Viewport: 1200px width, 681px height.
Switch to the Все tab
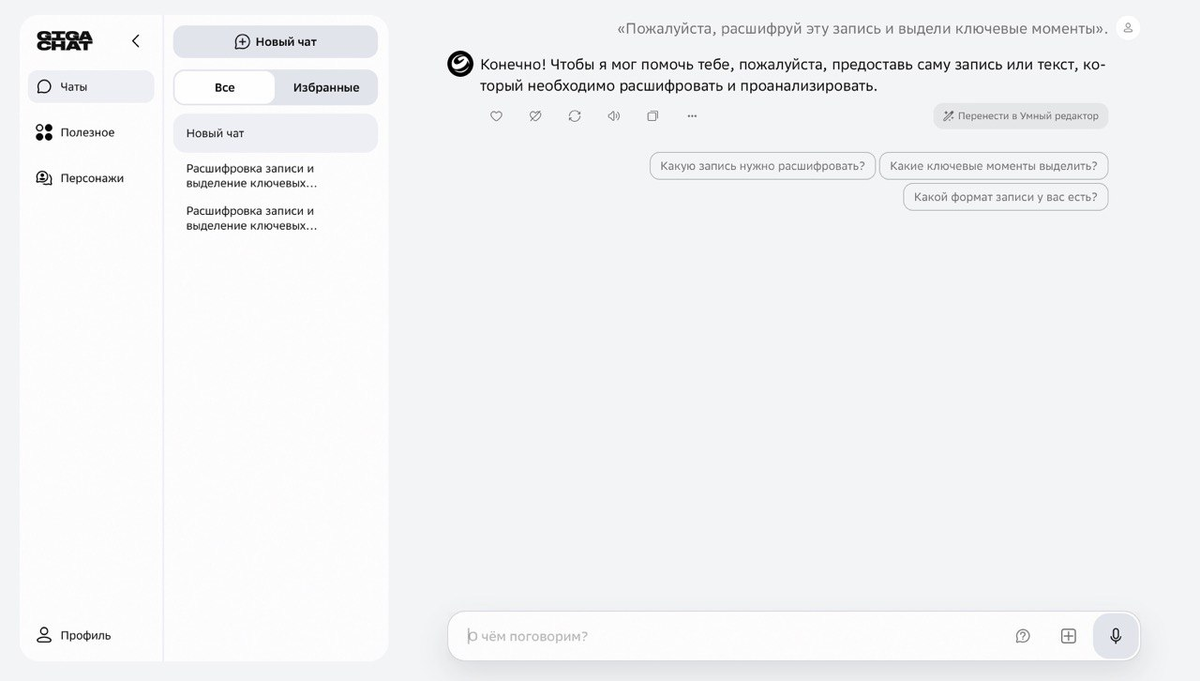225,88
